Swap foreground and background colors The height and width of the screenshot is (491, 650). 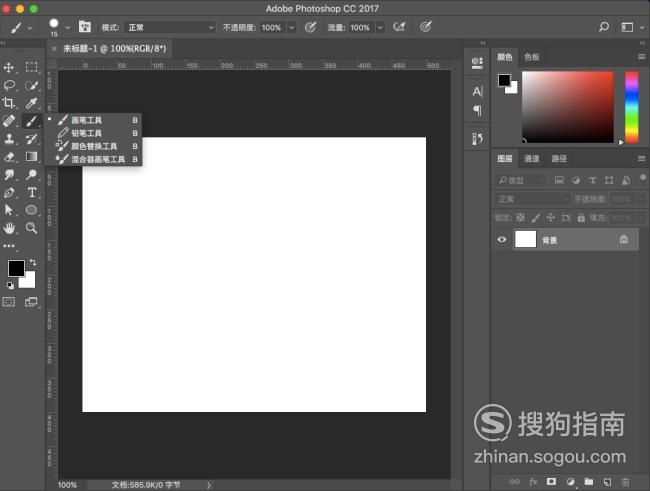coord(33,262)
